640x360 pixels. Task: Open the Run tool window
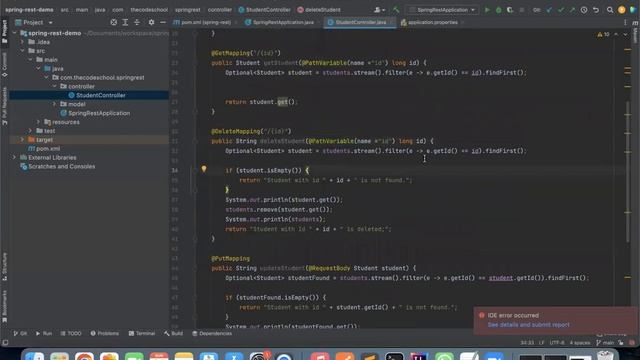click(x=44, y=333)
